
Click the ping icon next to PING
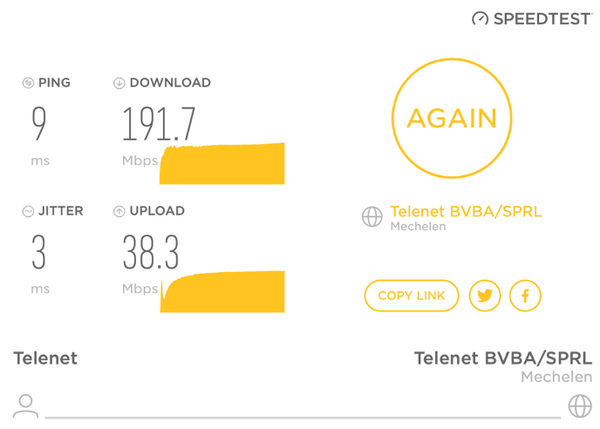click(x=28, y=83)
